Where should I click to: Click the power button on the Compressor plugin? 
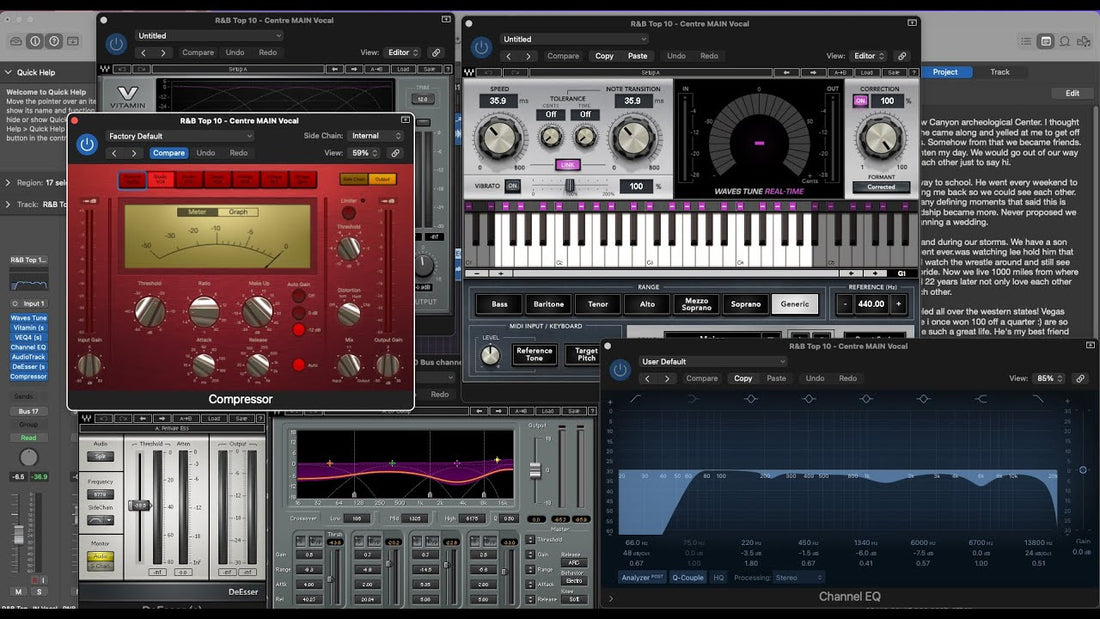pos(87,143)
